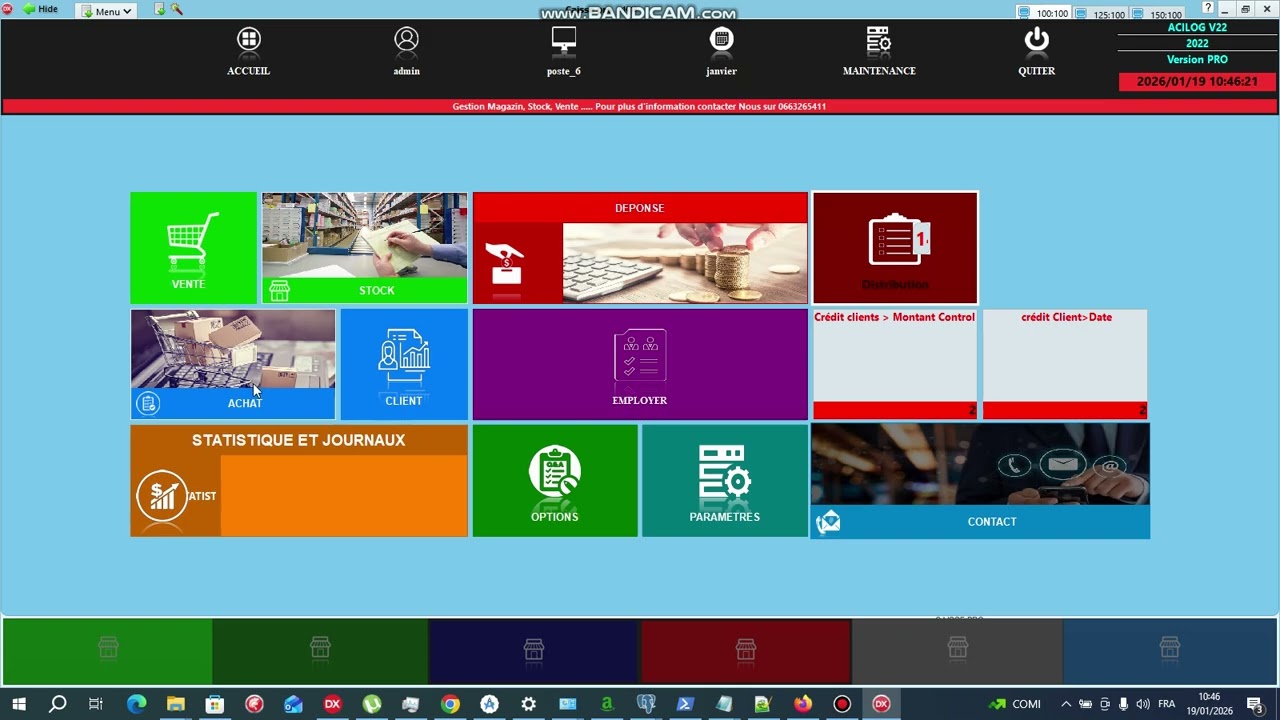Open Google Chrome from the taskbar
Image resolution: width=1280 pixels, height=720 pixels.
click(x=450, y=704)
